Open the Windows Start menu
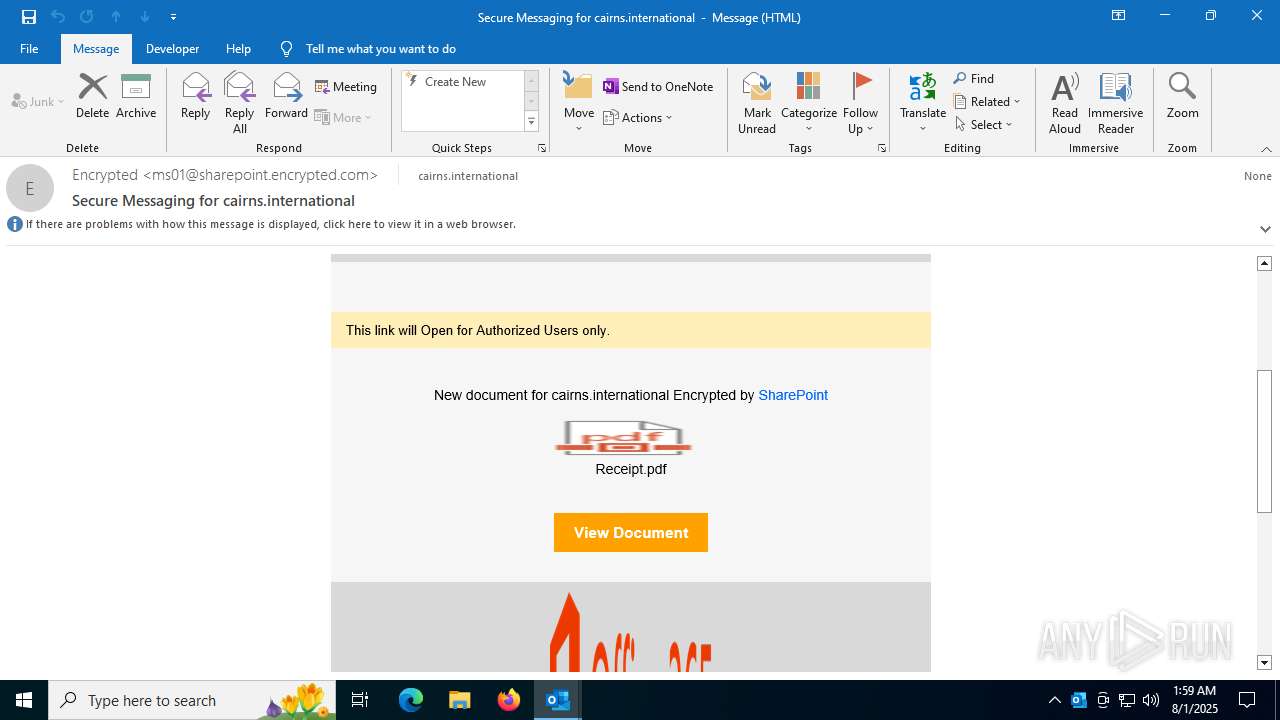This screenshot has height=720, width=1280. (x=24, y=700)
